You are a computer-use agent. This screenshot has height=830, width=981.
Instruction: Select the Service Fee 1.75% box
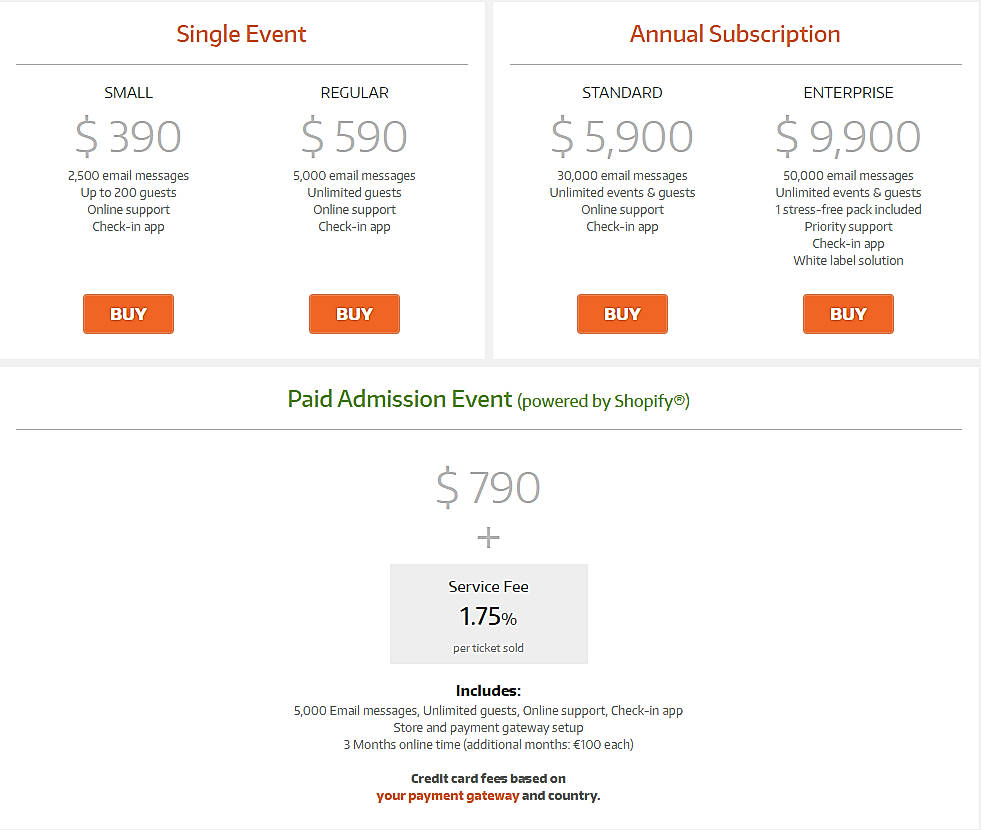(x=488, y=613)
